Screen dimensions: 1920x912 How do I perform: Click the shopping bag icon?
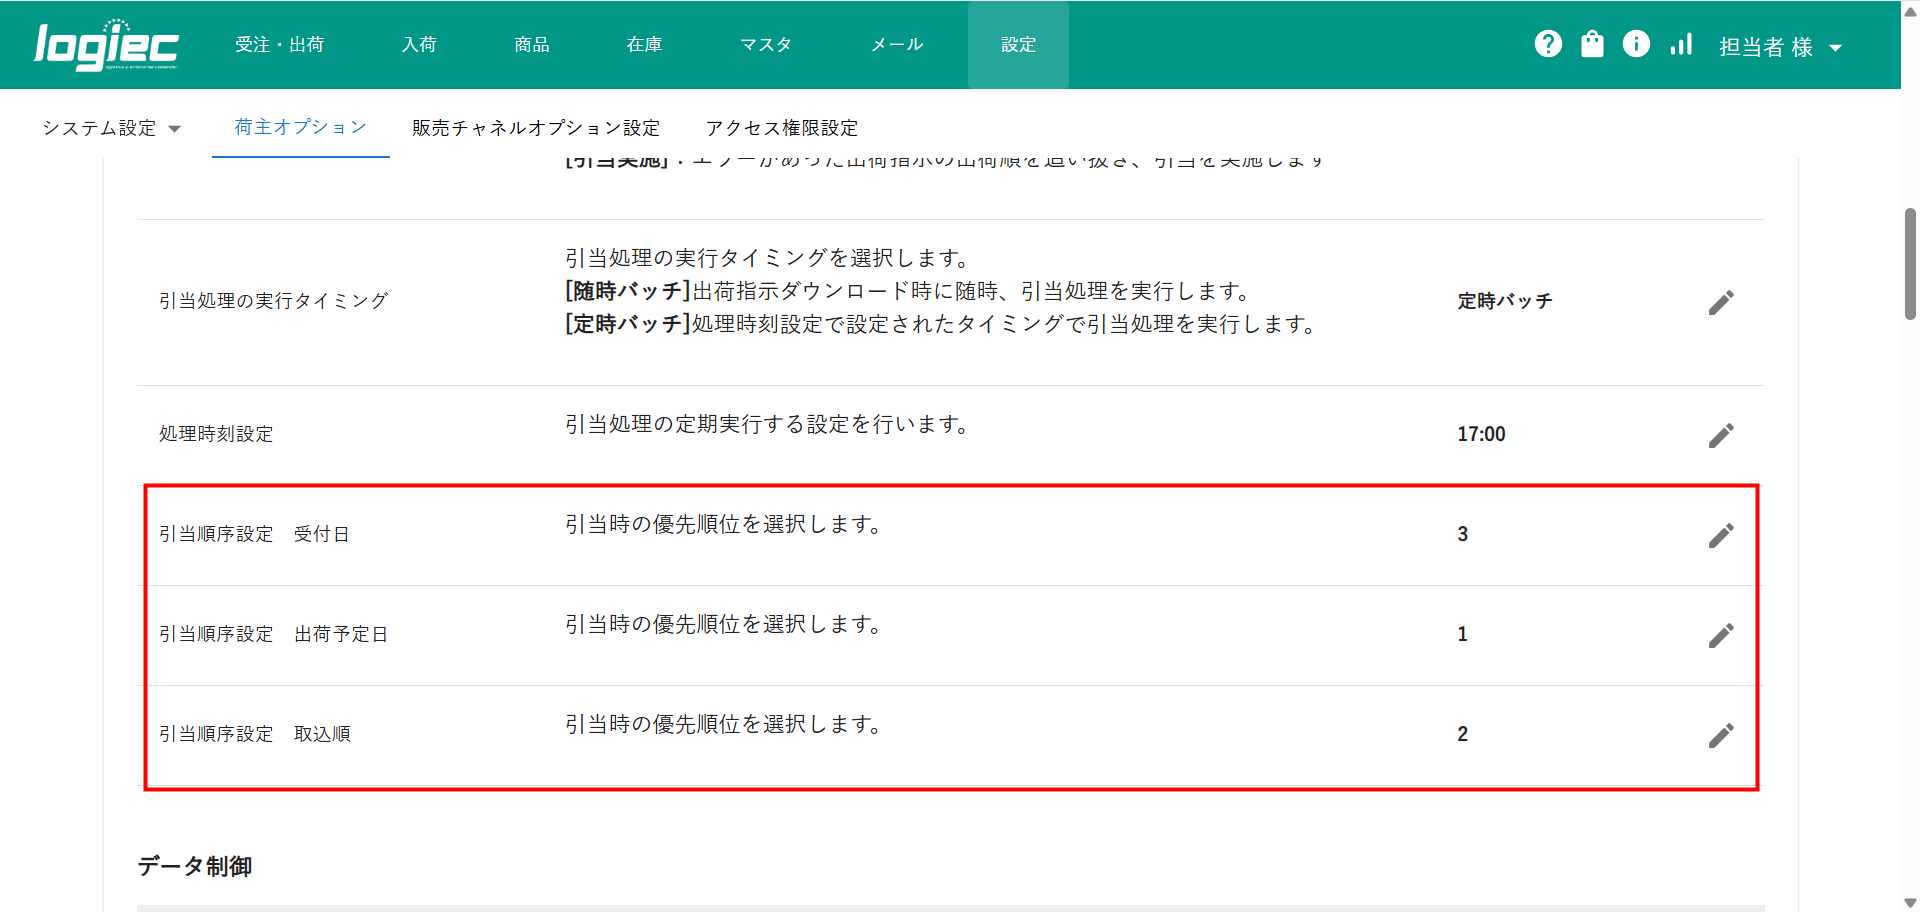1592,44
